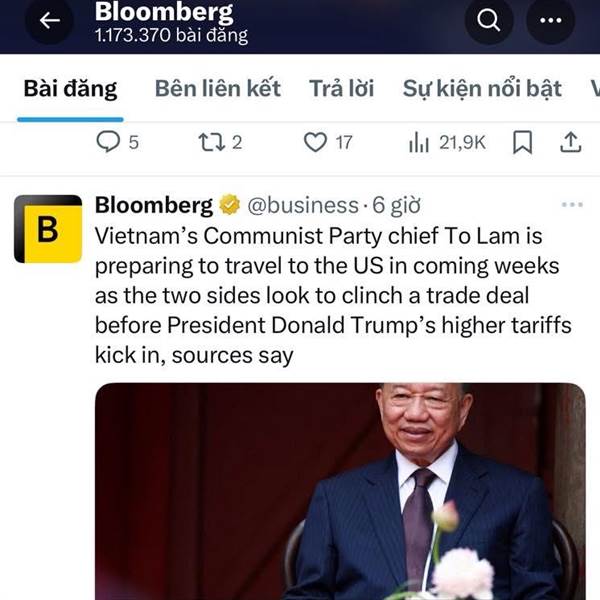Open the @business handle link
Image resolution: width=600 pixels, height=600 pixels.
point(303,205)
